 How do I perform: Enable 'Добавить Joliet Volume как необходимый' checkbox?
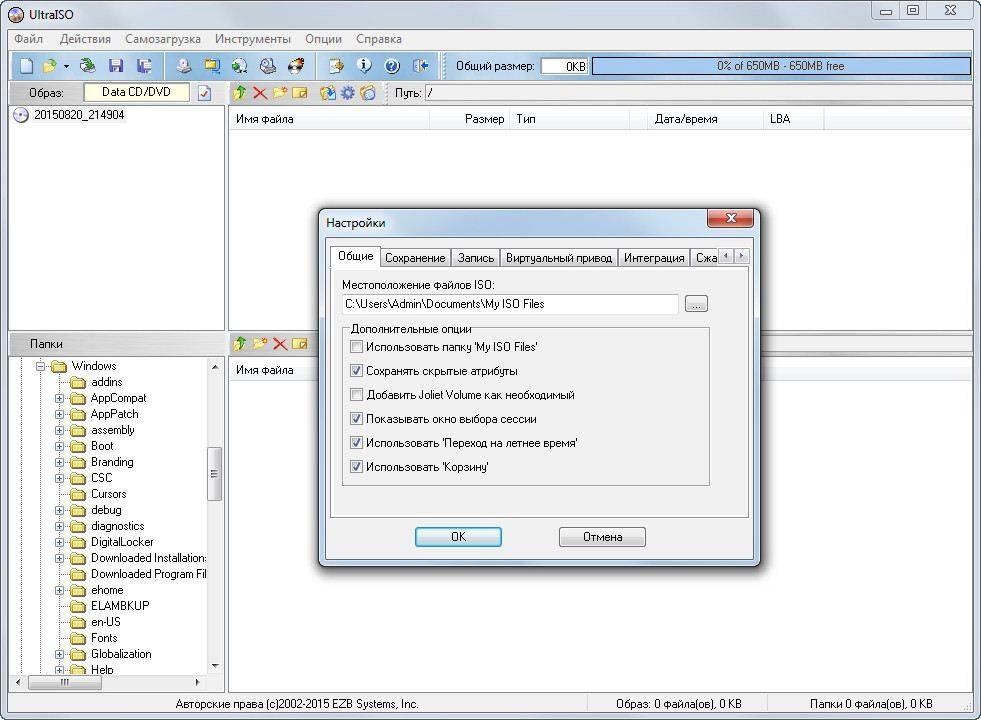coord(356,395)
